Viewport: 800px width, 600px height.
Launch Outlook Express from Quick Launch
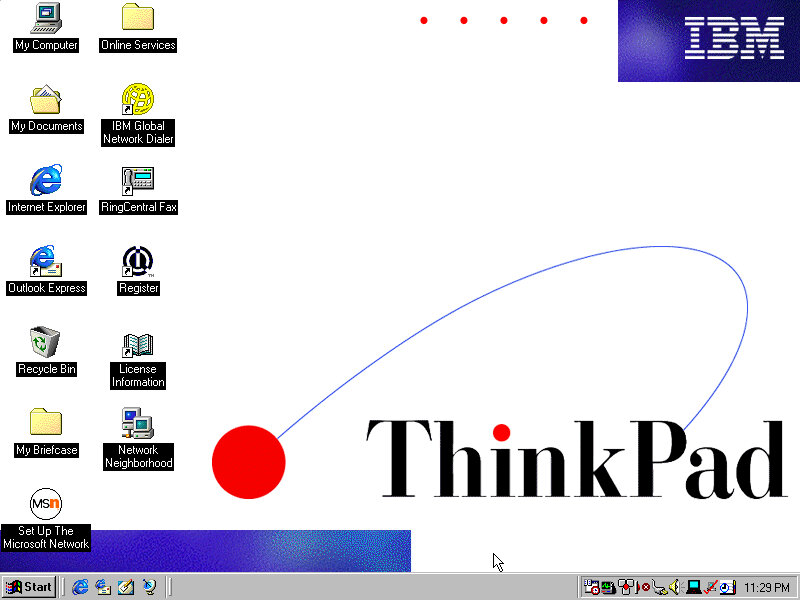(x=103, y=587)
